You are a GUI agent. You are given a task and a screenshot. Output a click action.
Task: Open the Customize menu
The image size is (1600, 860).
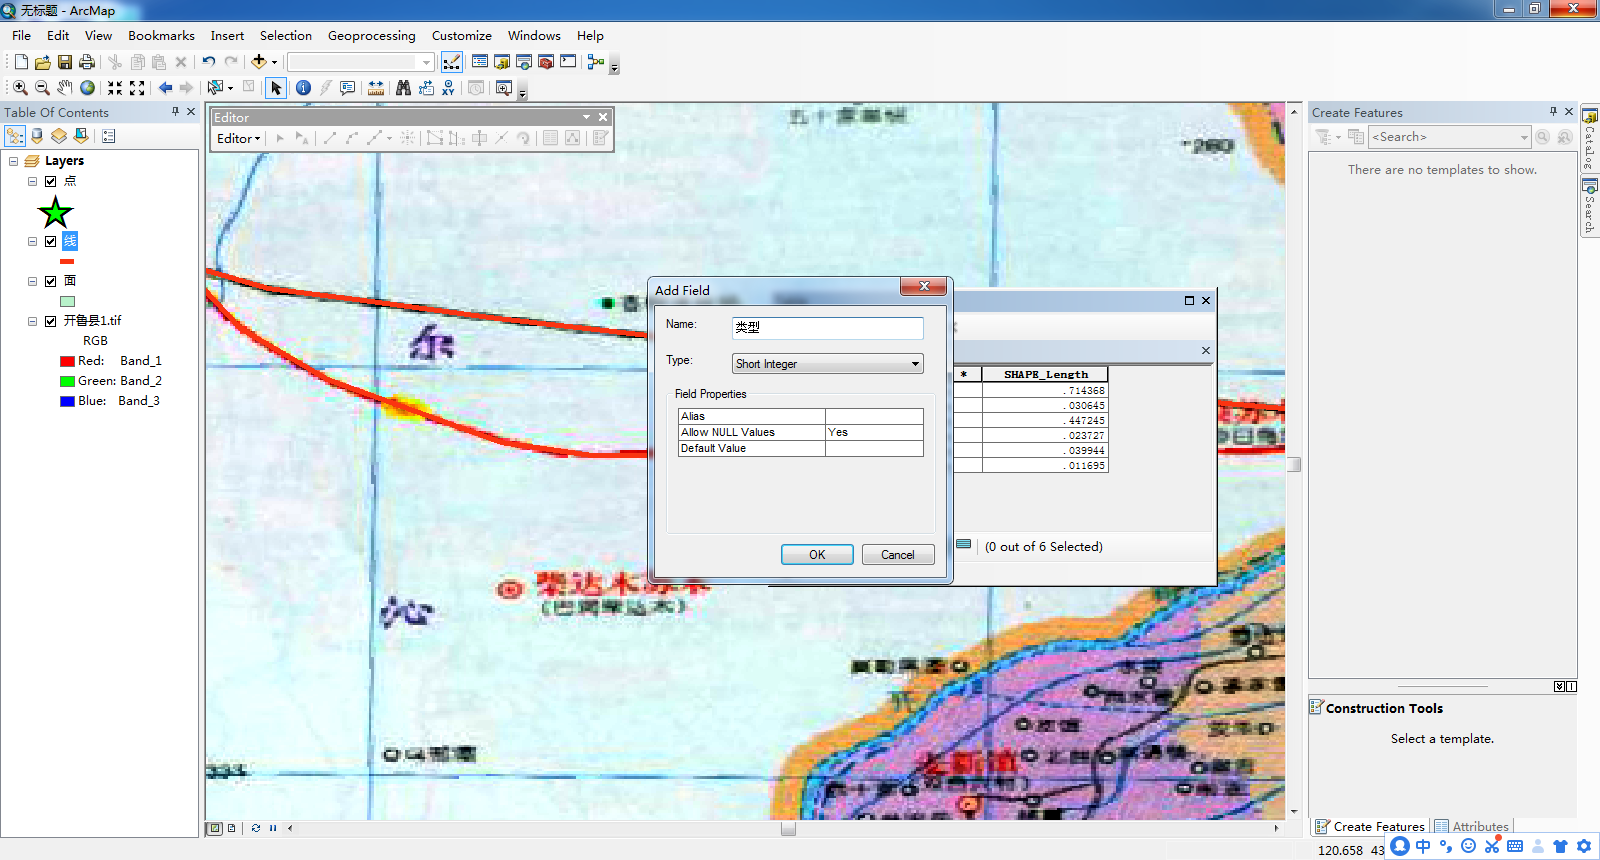[462, 36]
